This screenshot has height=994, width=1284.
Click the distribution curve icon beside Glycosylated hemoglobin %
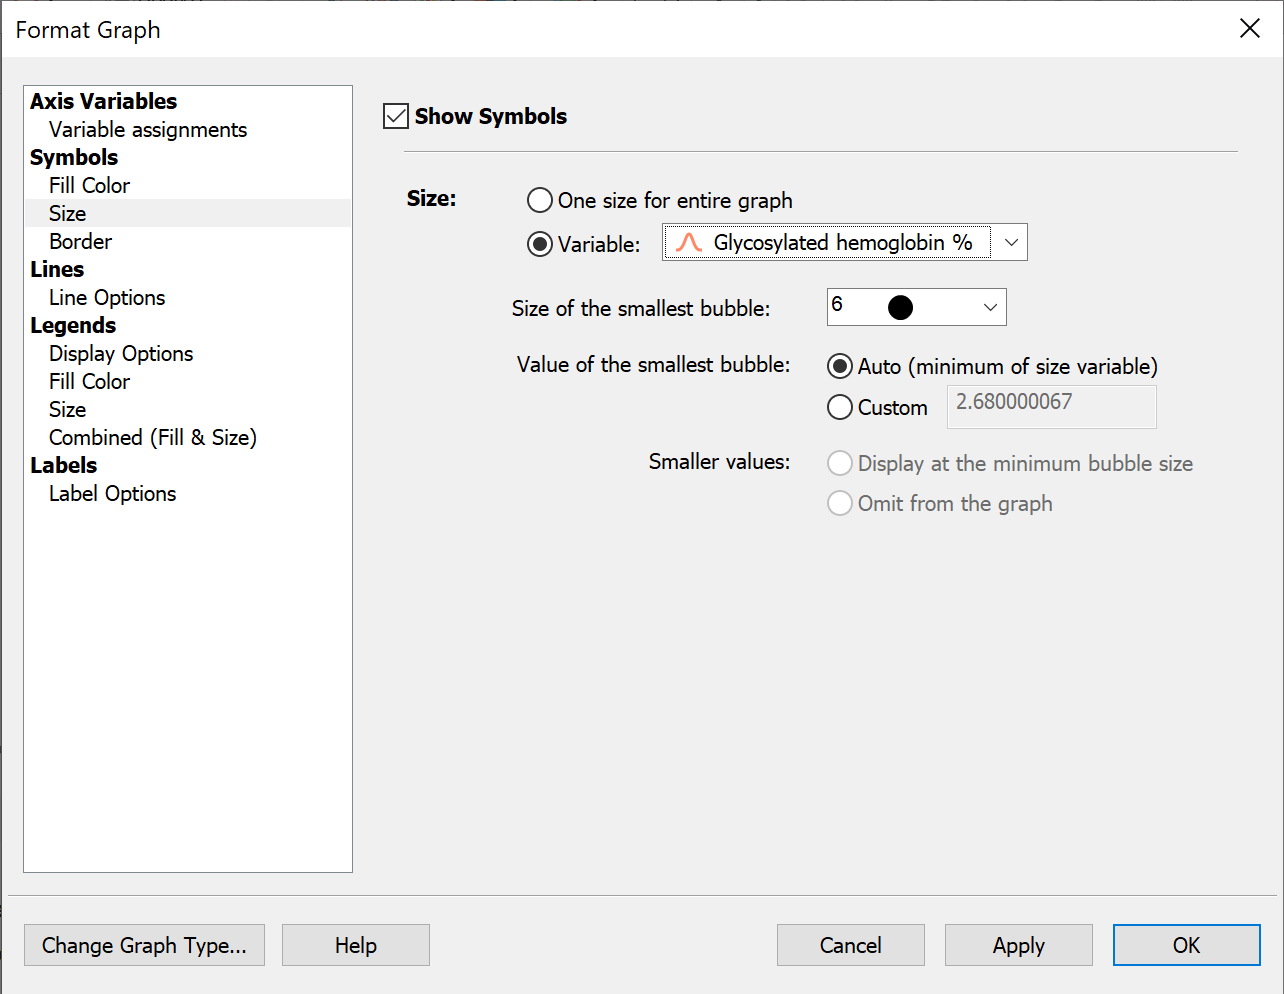tap(690, 242)
